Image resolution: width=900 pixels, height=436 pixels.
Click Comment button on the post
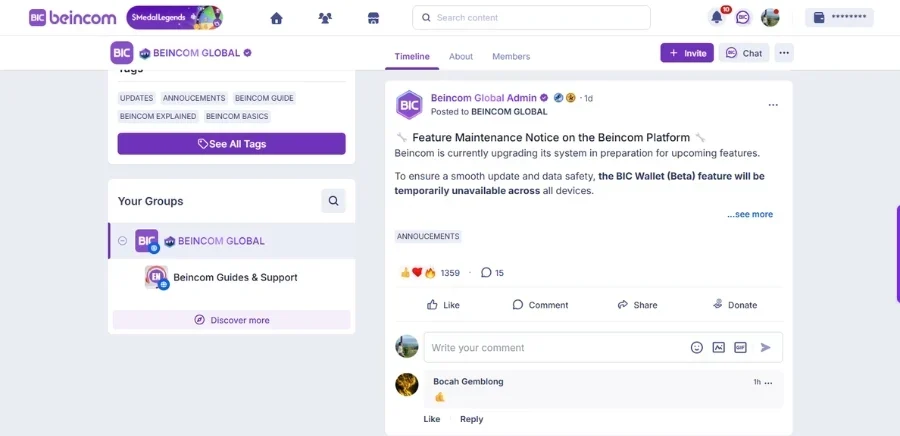(540, 305)
